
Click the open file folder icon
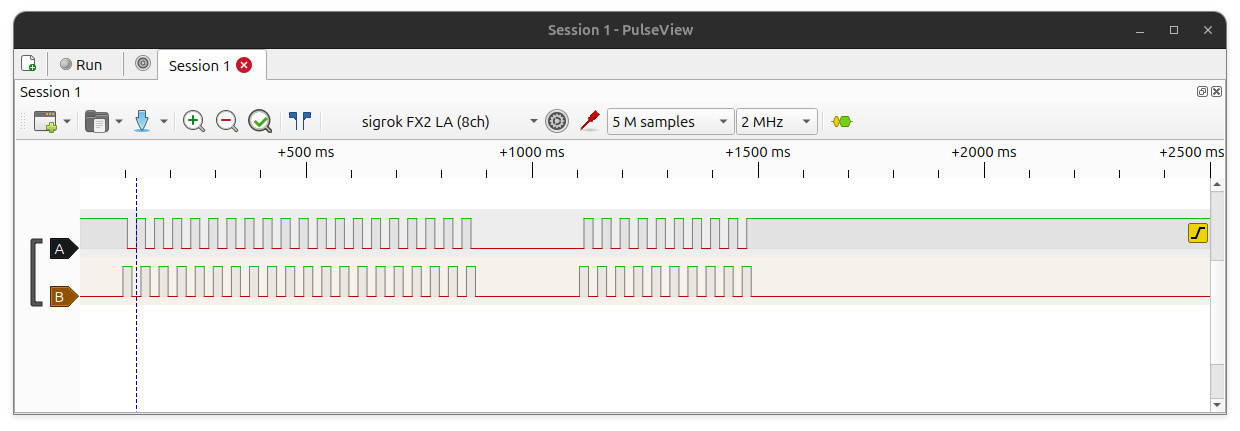[x=97, y=122]
